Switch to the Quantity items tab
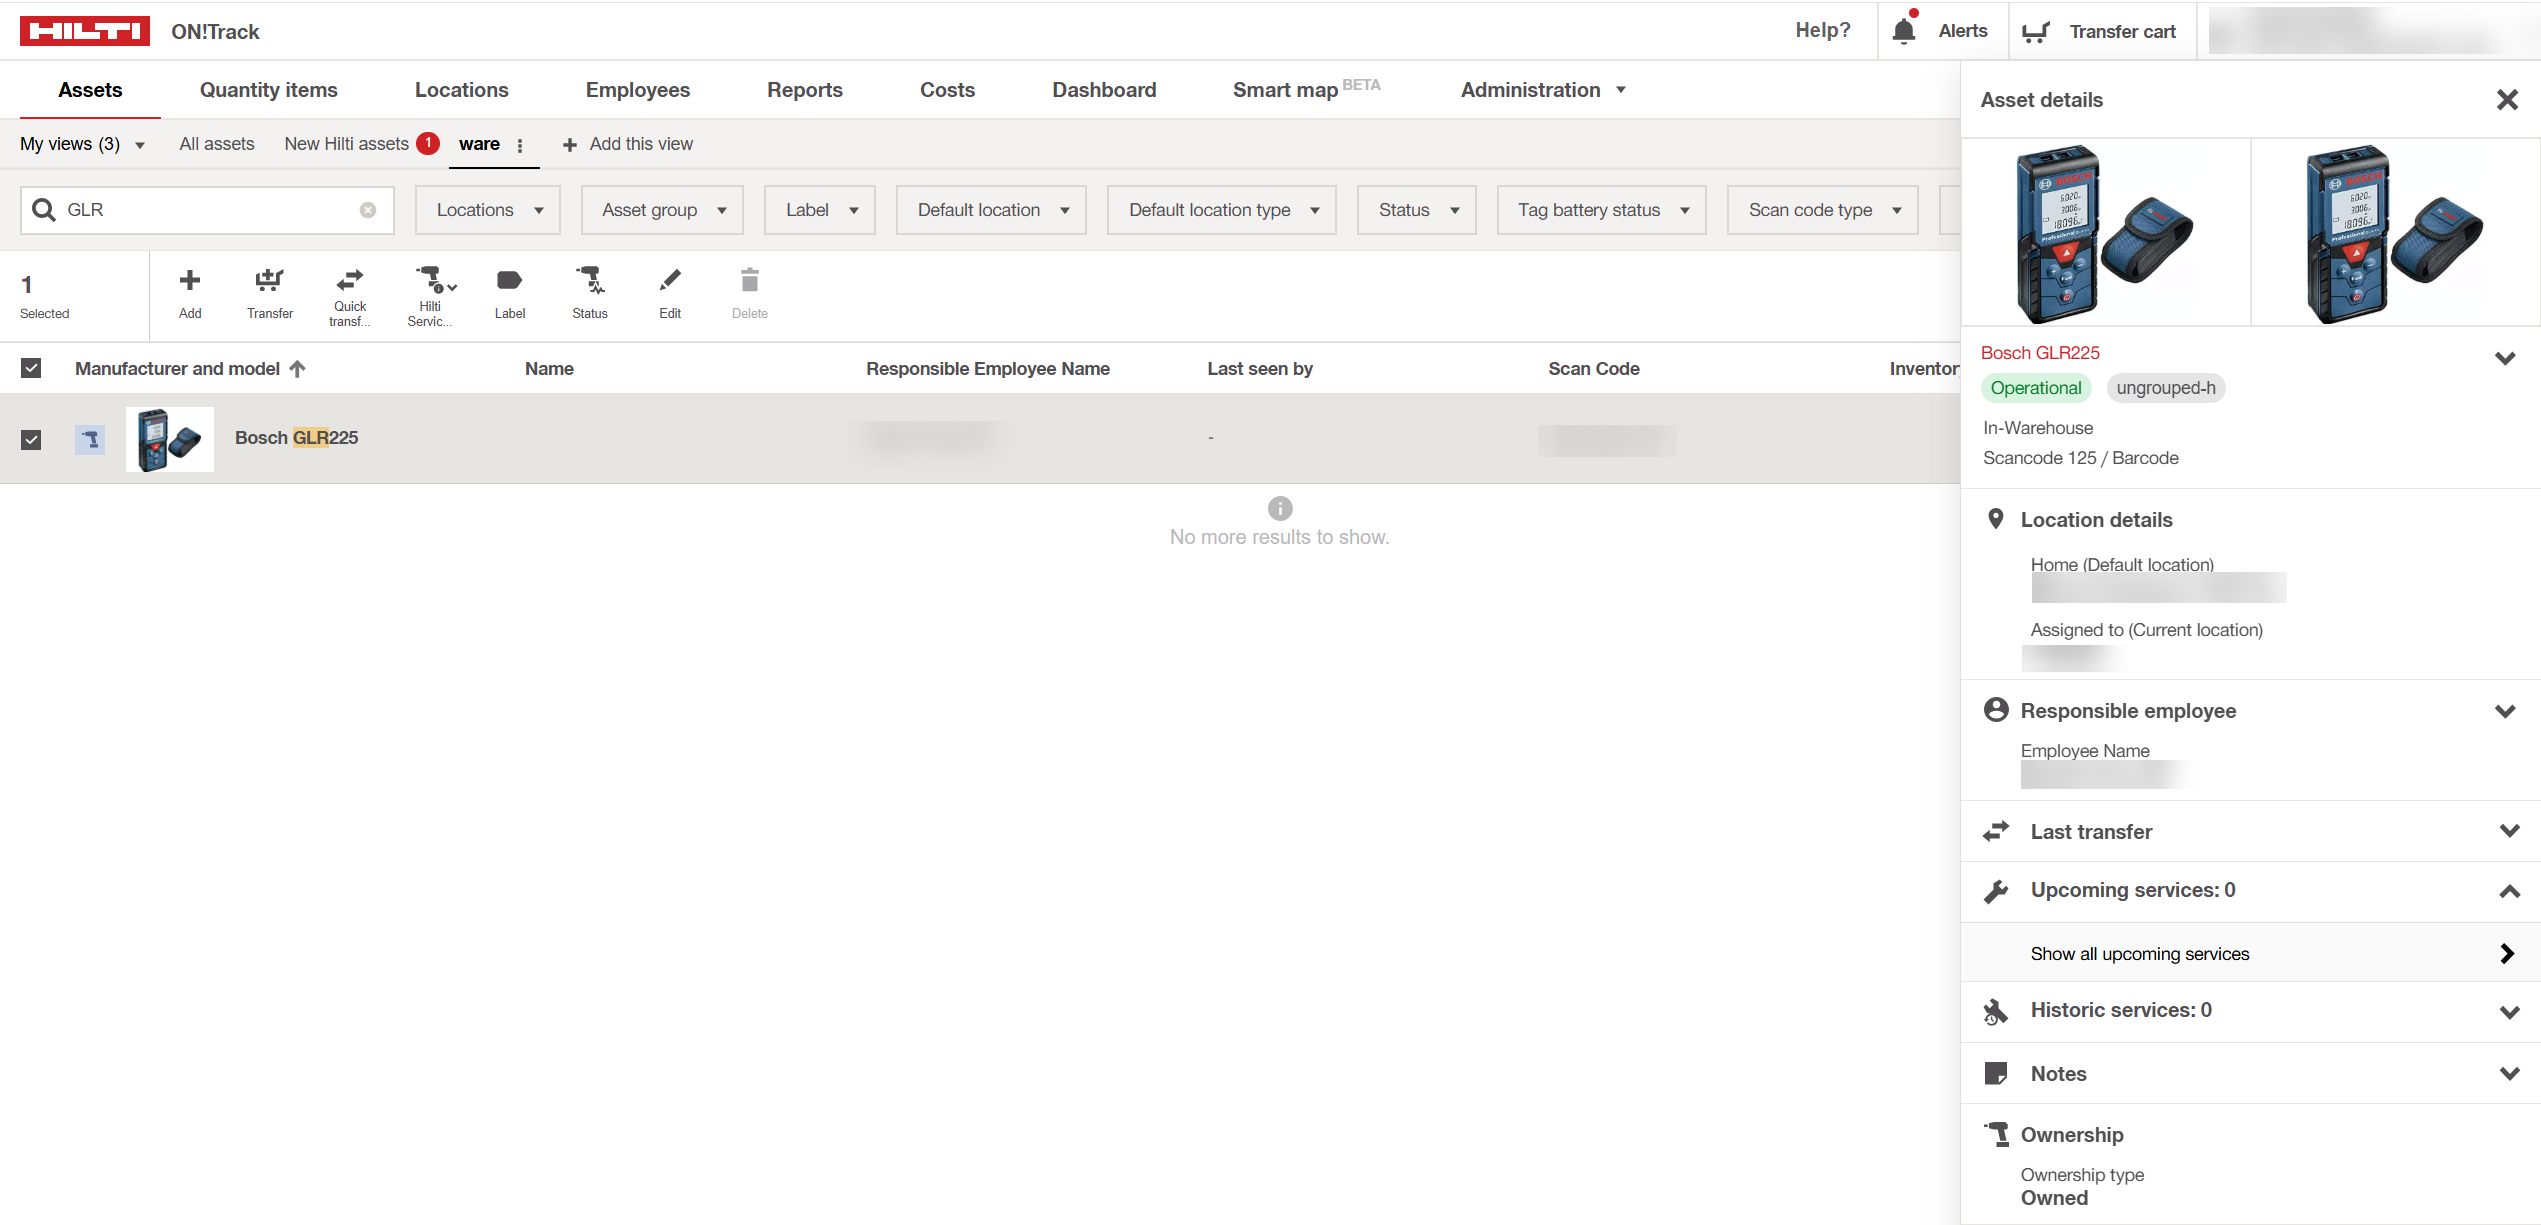 click(x=268, y=90)
